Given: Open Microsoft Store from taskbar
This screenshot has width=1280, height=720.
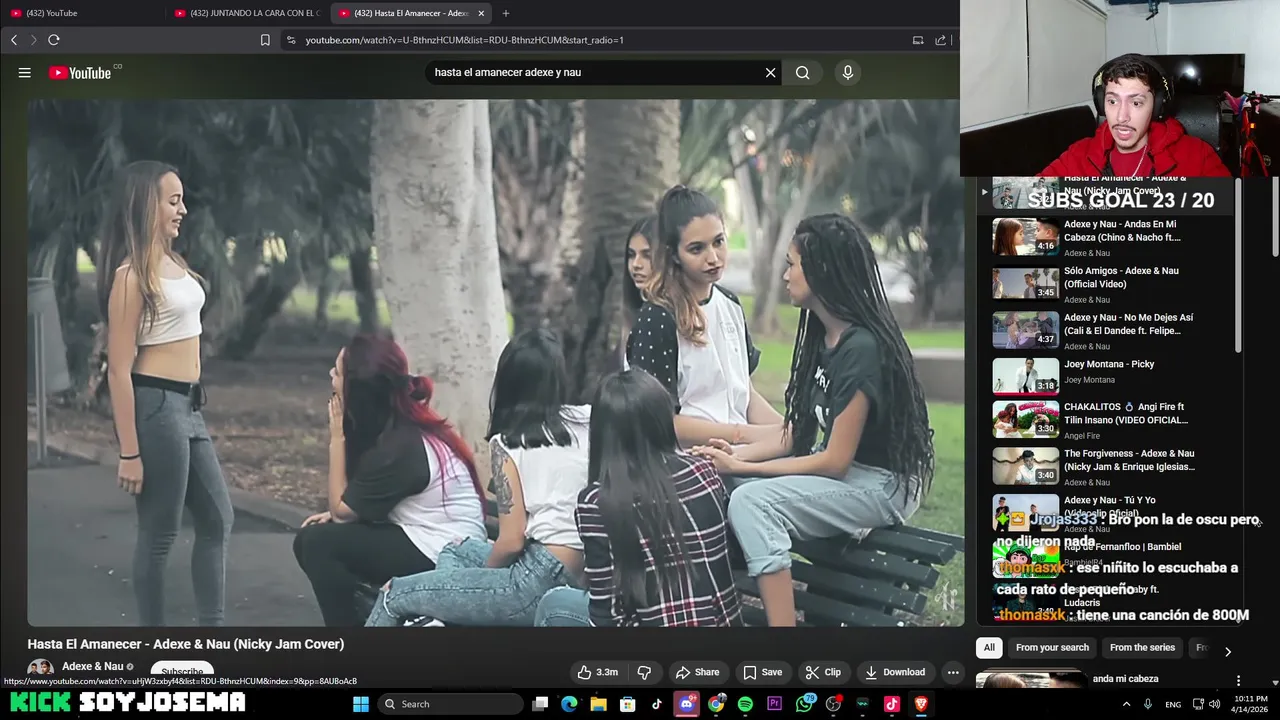Looking at the screenshot, I should 627,704.
